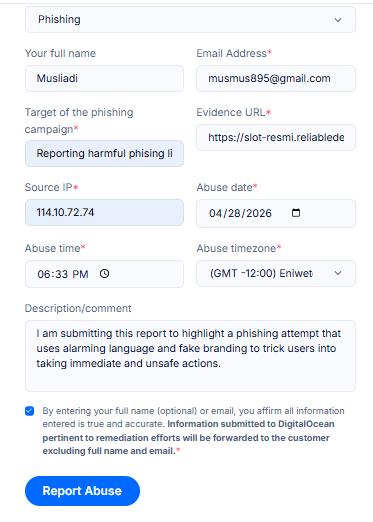Click the Evidence URL input field
The image size is (373, 522).
[x=276, y=138]
